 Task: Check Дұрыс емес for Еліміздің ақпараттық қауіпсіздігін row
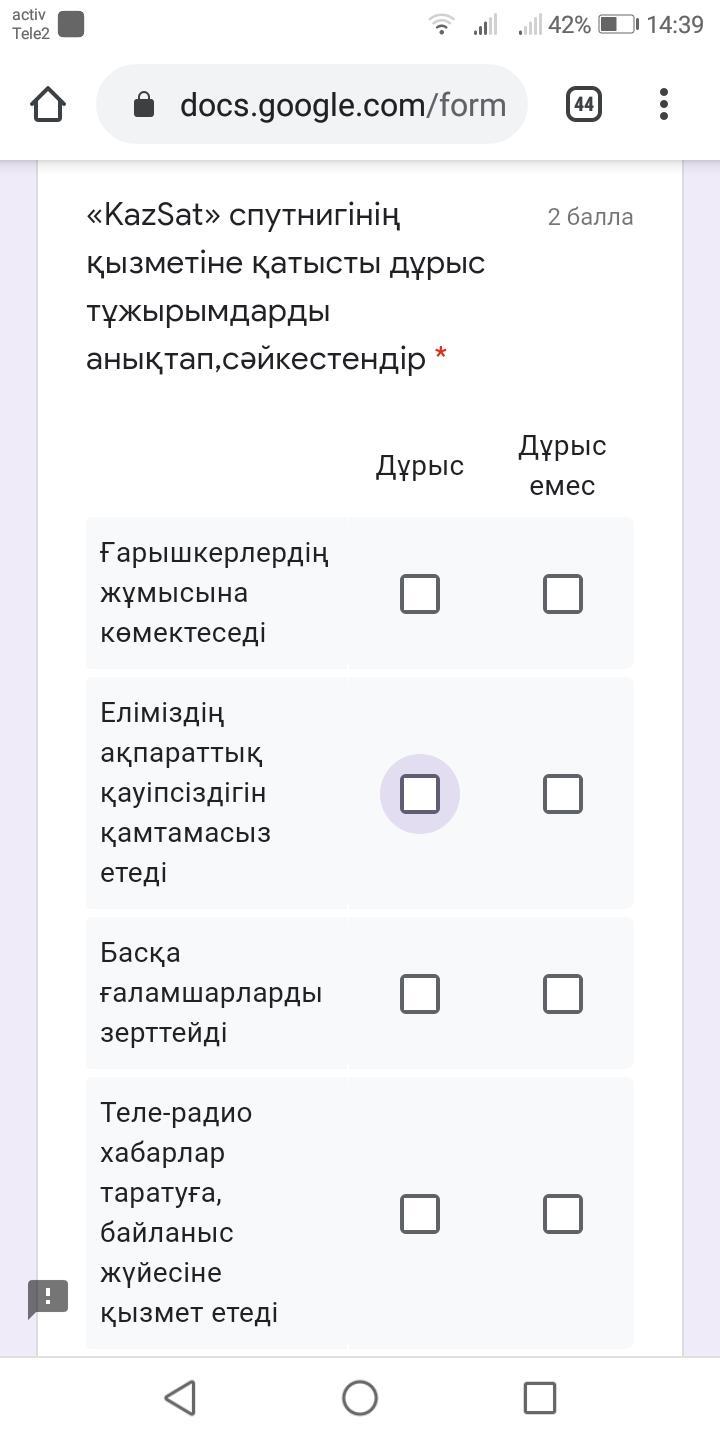563,794
